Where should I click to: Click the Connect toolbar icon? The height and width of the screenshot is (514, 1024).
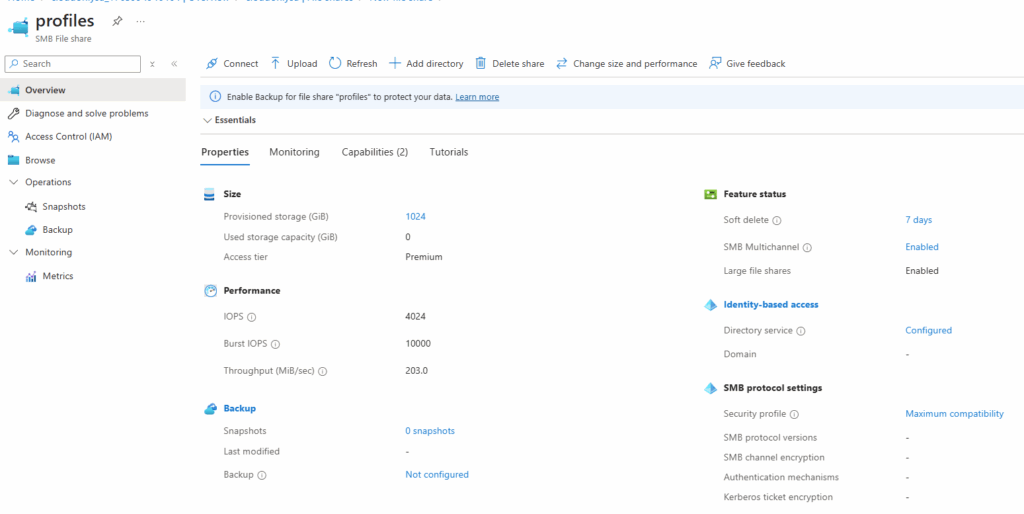coord(212,64)
